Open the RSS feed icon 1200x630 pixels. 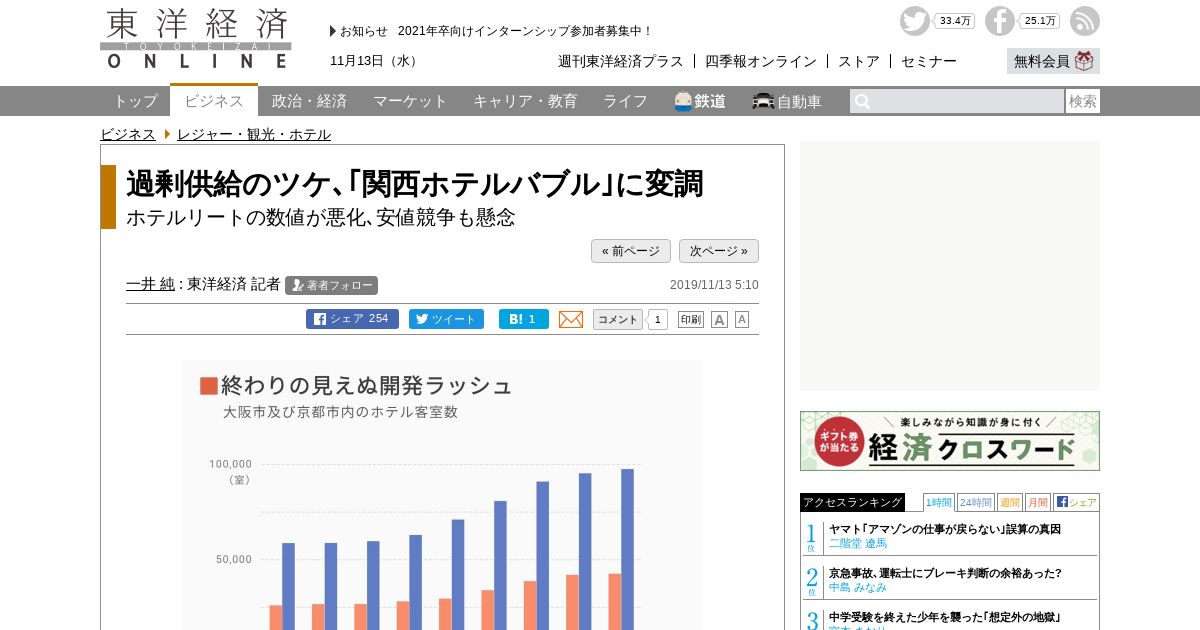[1085, 21]
